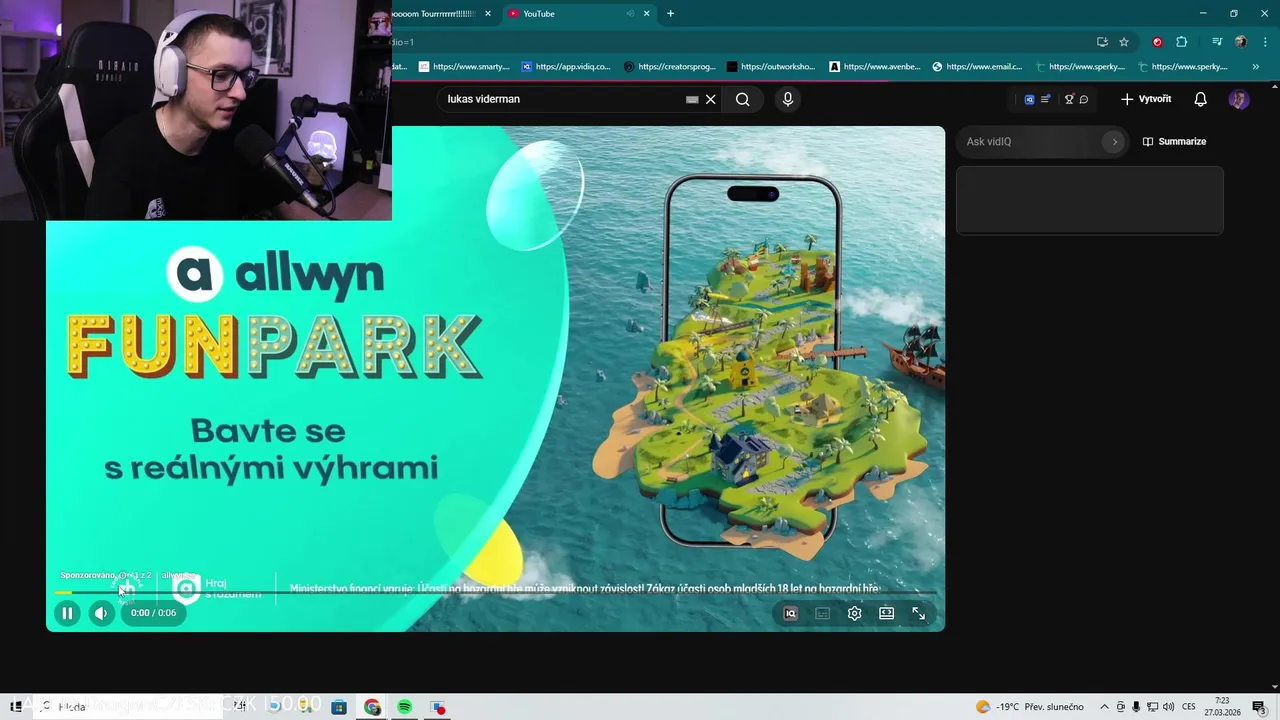Viewport: 1280px width, 720px height.
Task: Open the vidIQ trophy icon in header
Action: (1069, 99)
